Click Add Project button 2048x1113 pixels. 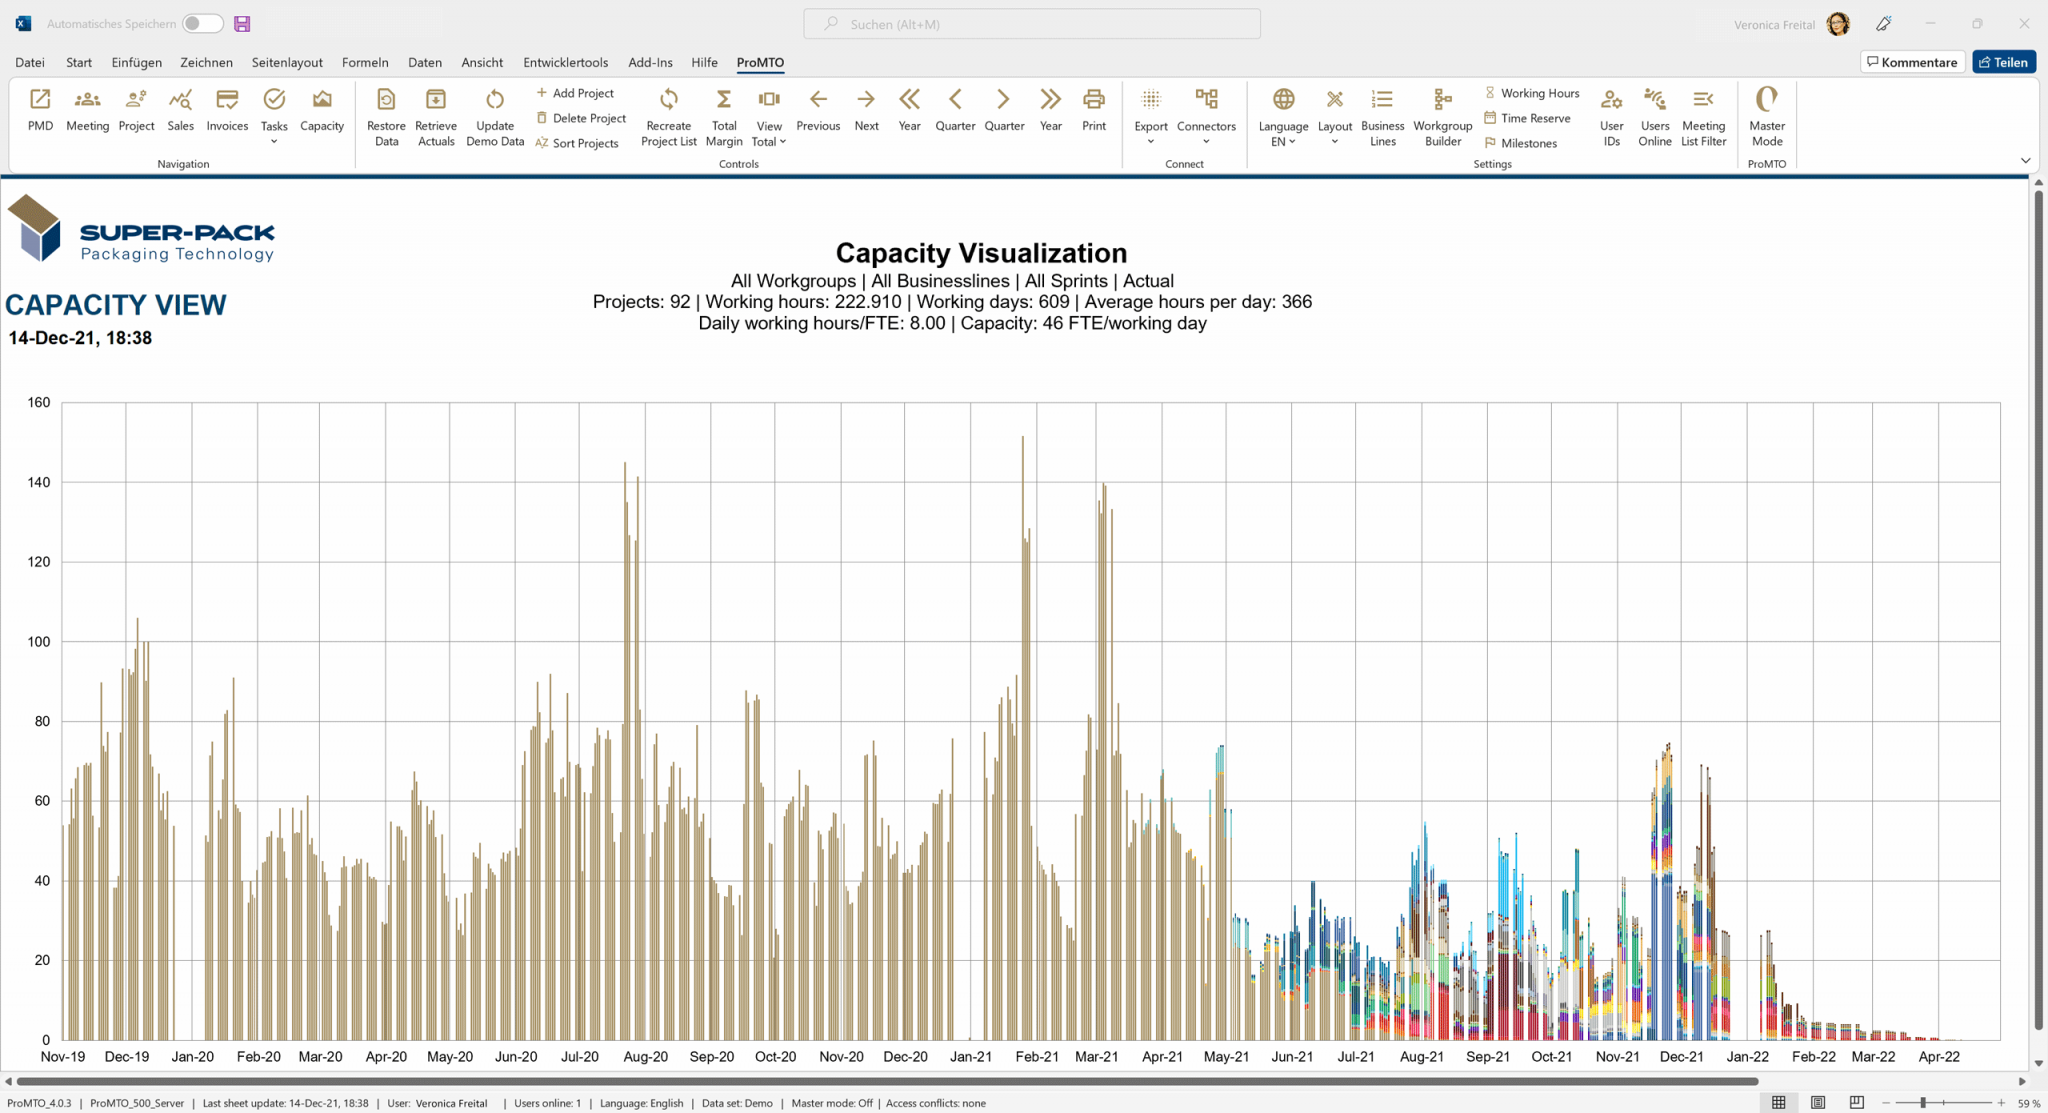575,93
